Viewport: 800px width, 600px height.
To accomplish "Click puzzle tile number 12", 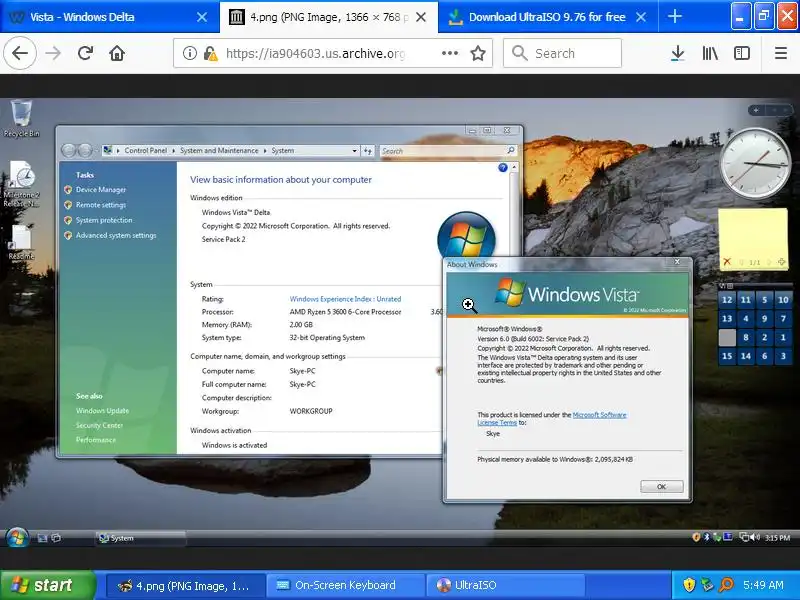I will pyautogui.click(x=727, y=300).
